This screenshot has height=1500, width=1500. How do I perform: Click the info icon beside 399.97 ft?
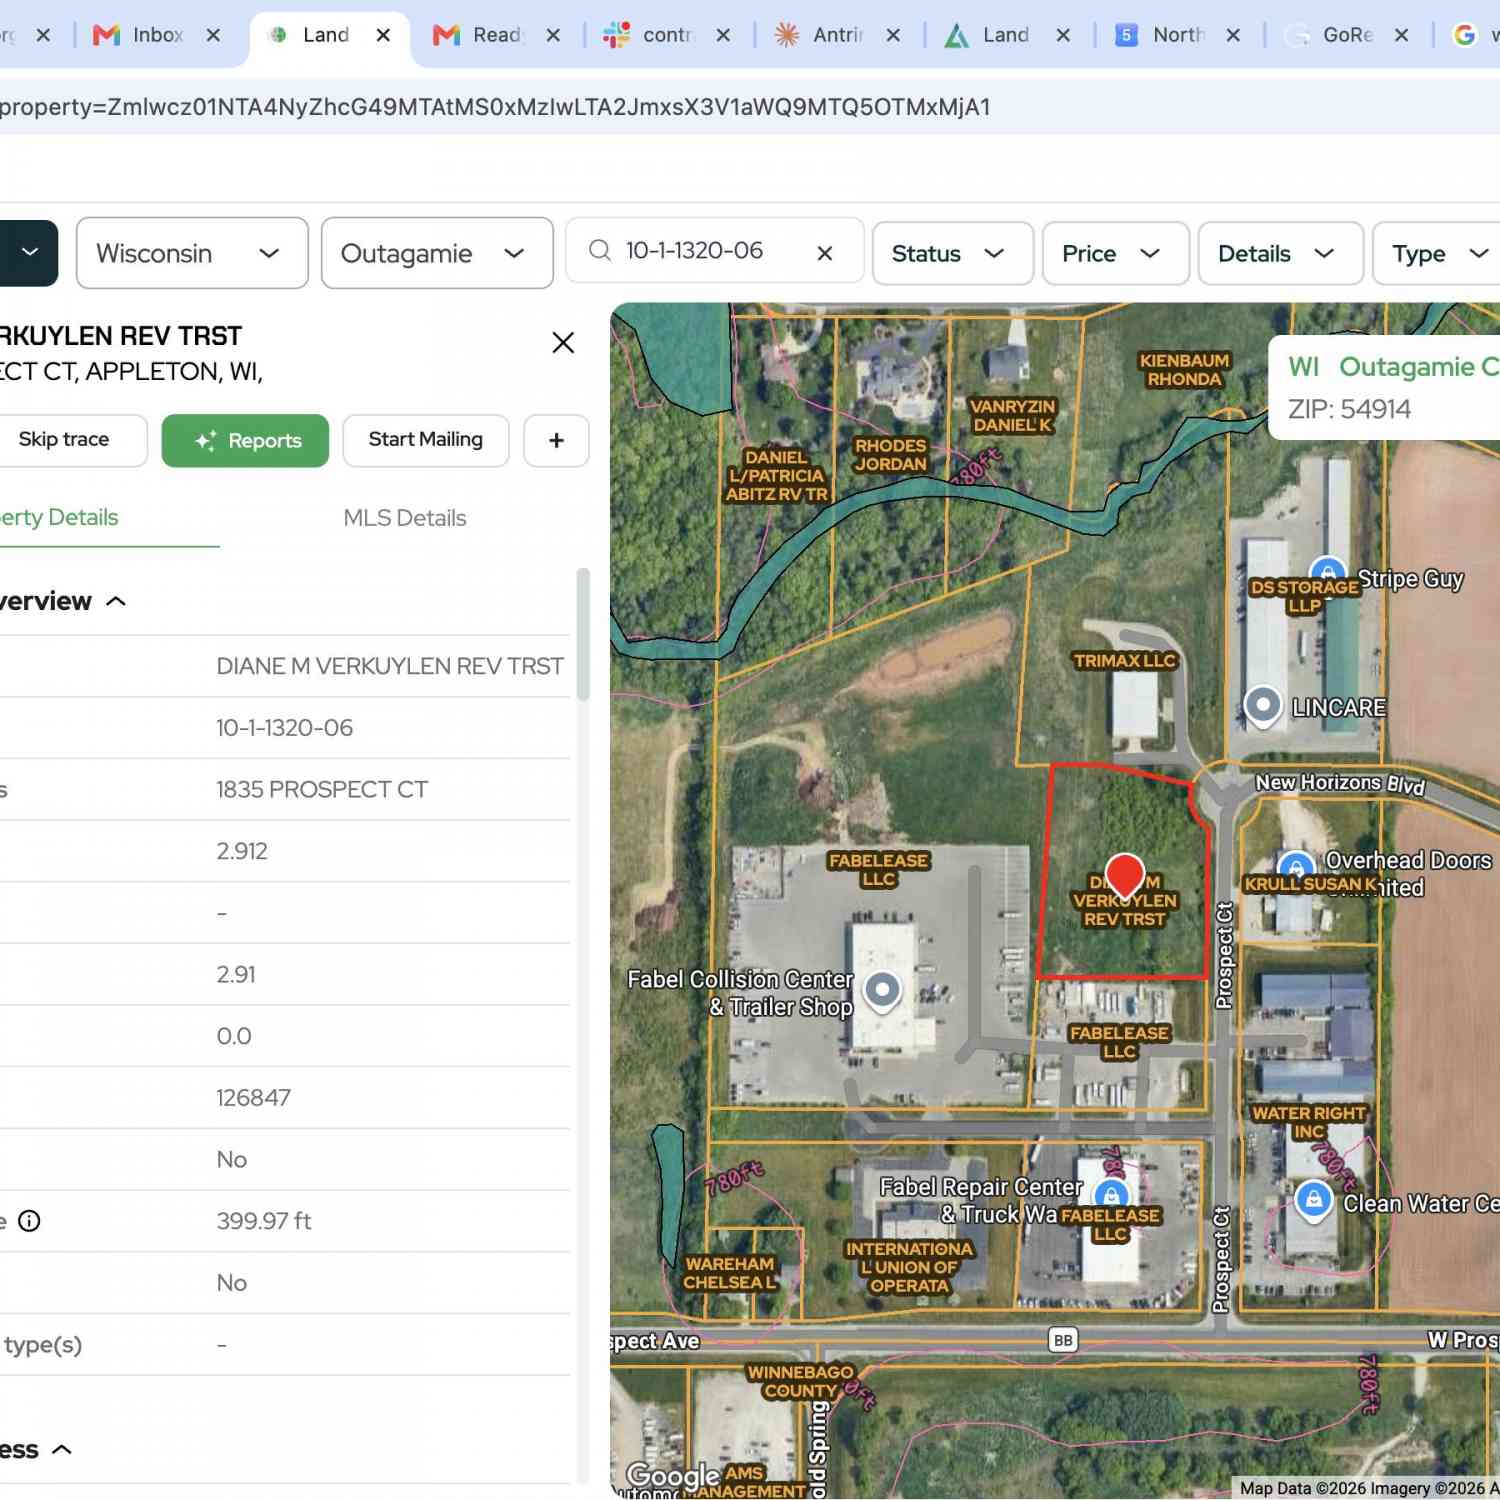(x=30, y=1221)
